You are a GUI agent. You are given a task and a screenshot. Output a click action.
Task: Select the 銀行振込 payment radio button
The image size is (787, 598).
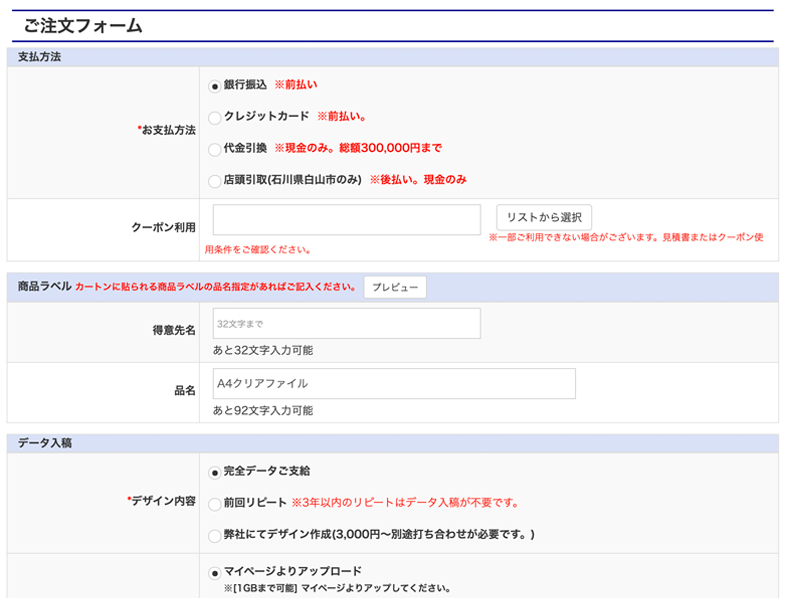(x=215, y=86)
